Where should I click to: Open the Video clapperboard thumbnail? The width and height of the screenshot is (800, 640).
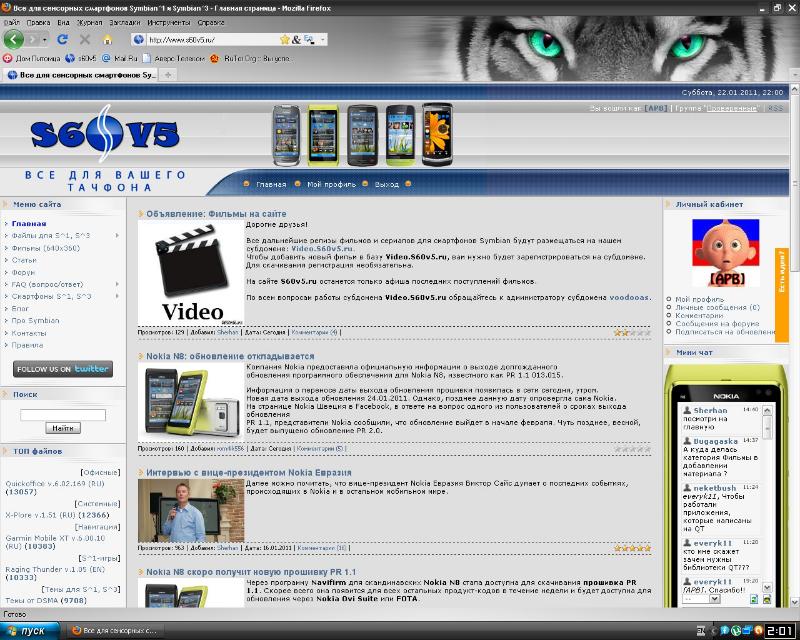[x=191, y=273]
